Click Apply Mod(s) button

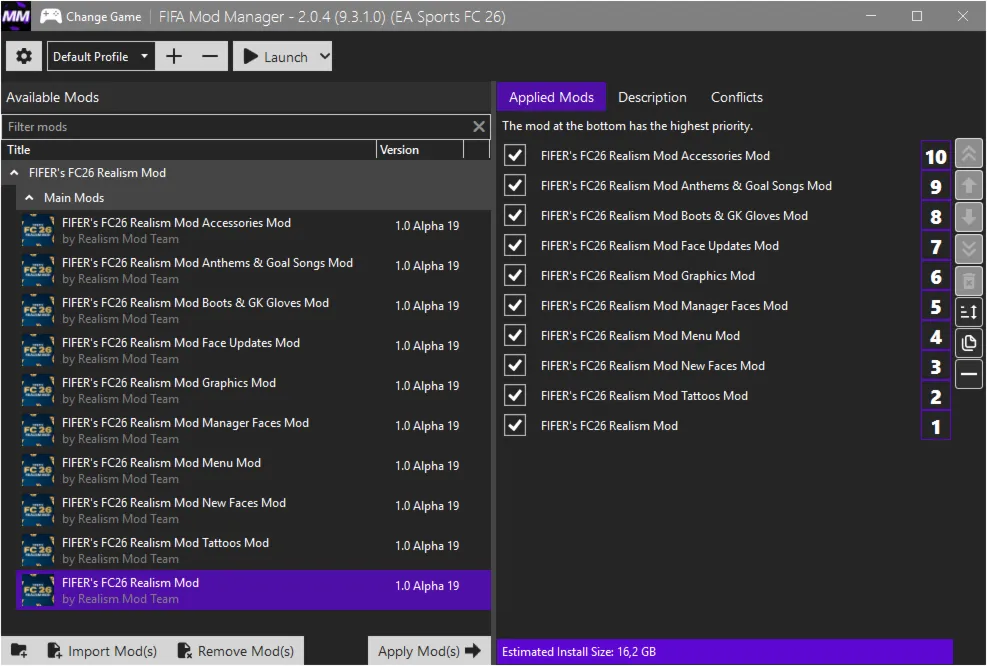(429, 651)
